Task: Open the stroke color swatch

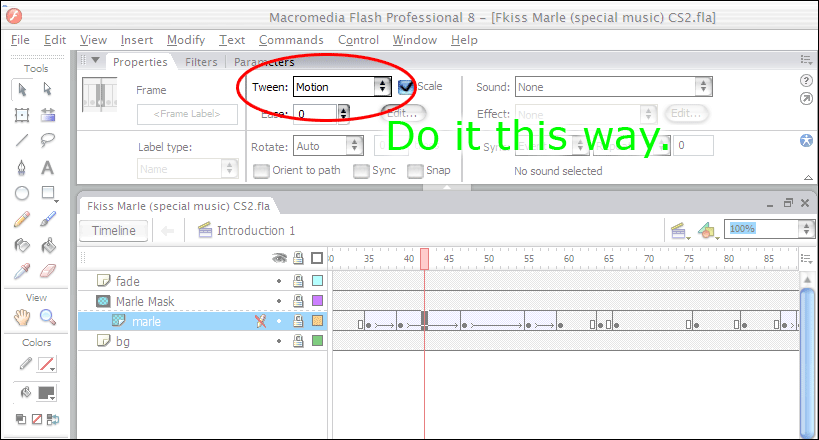Action: [x=46, y=364]
